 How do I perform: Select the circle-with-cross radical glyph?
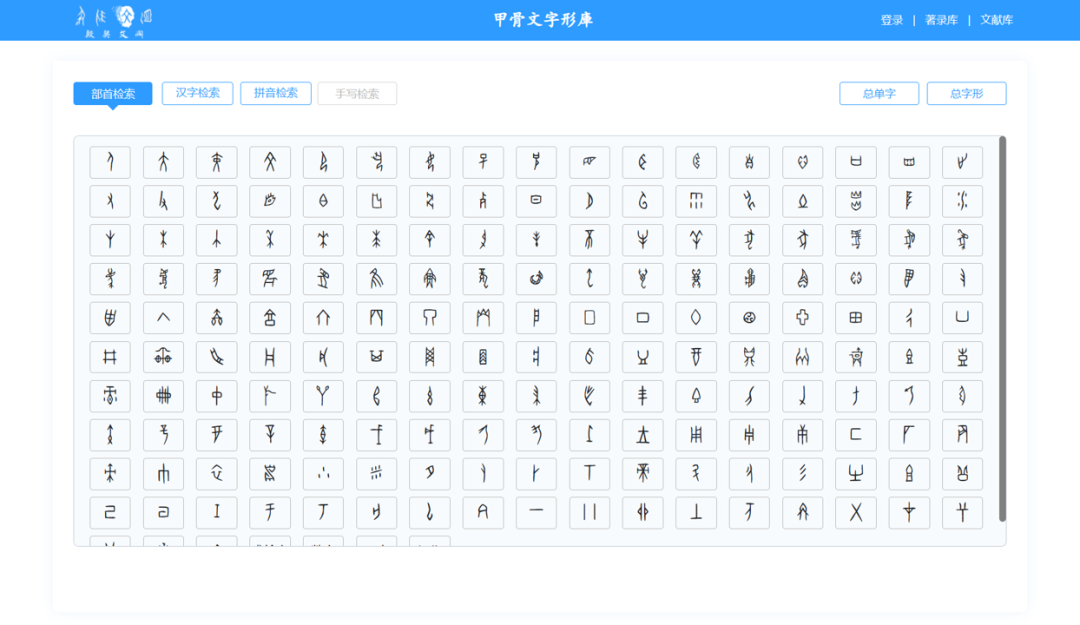[x=749, y=318]
